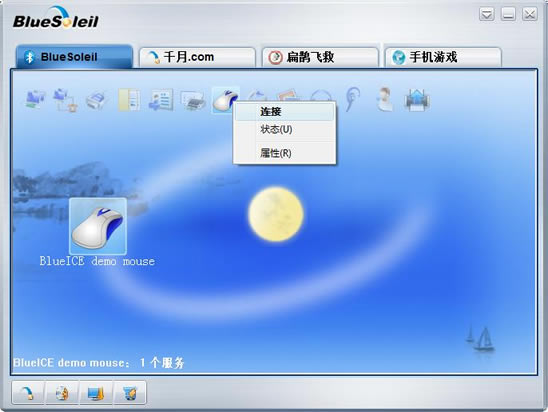Viewport: 548px width, 412px height.
Task: Select the fax machine service icon
Action: coord(96,100)
